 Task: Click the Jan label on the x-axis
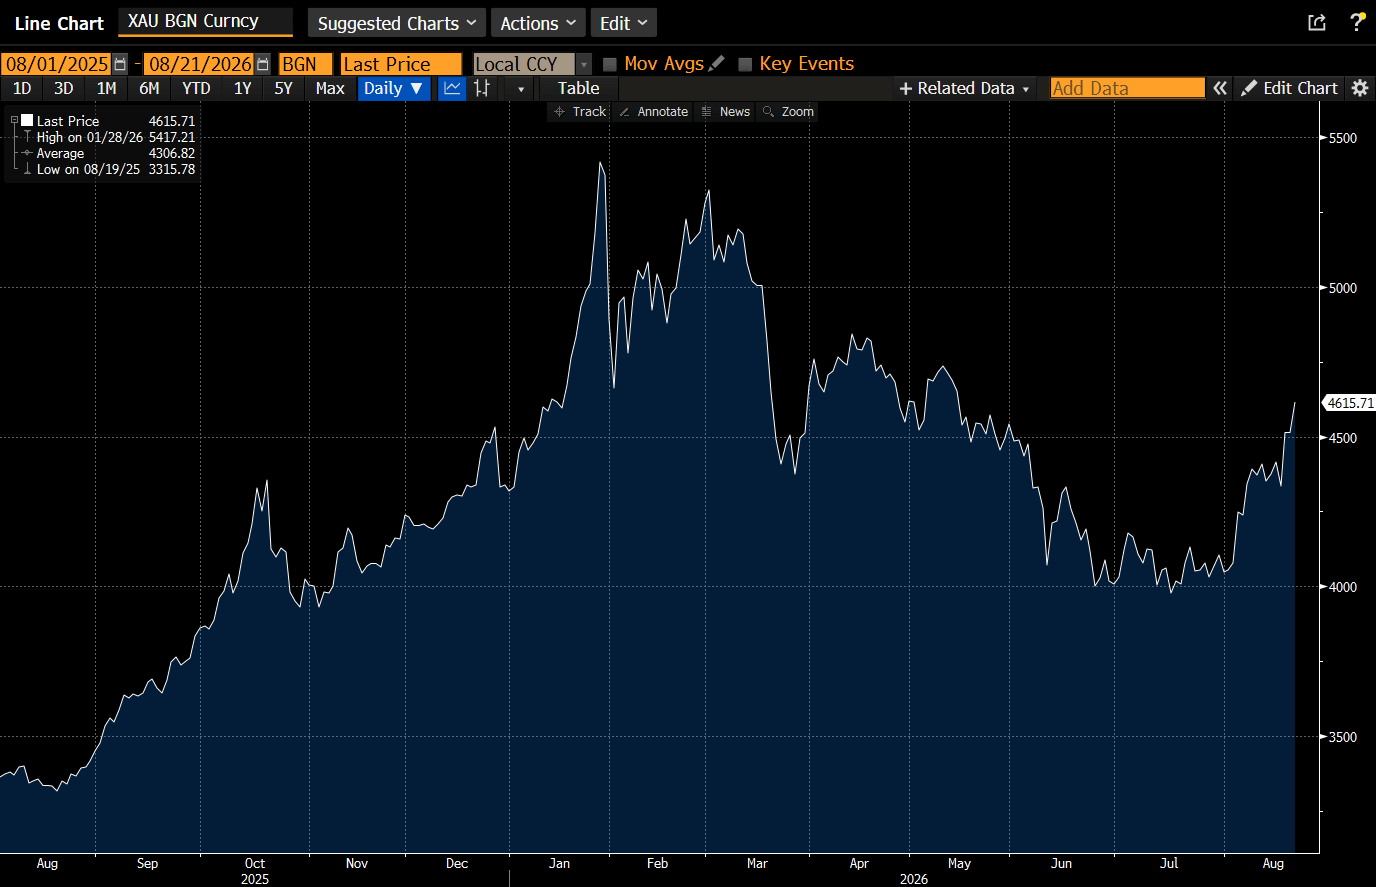559,863
